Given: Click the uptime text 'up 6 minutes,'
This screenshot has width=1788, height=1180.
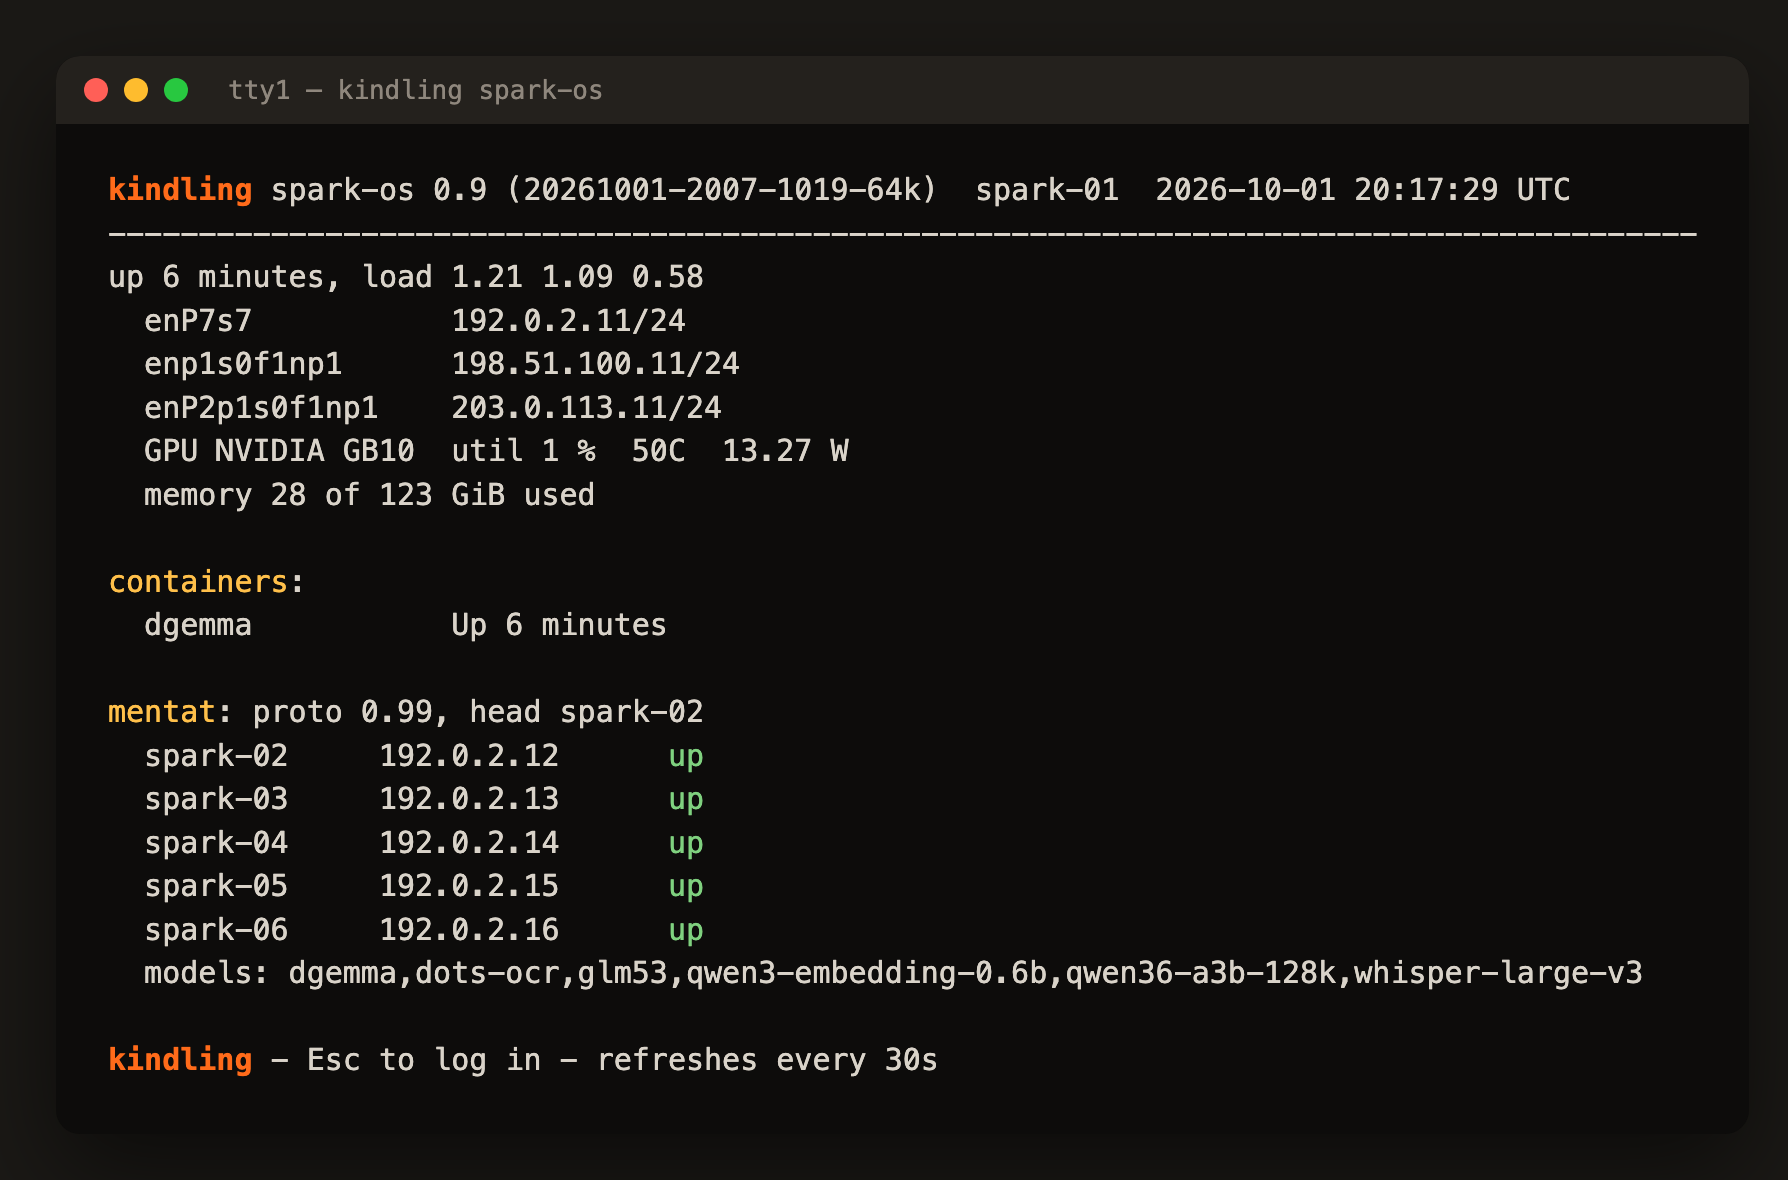Looking at the screenshot, I should click(225, 277).
